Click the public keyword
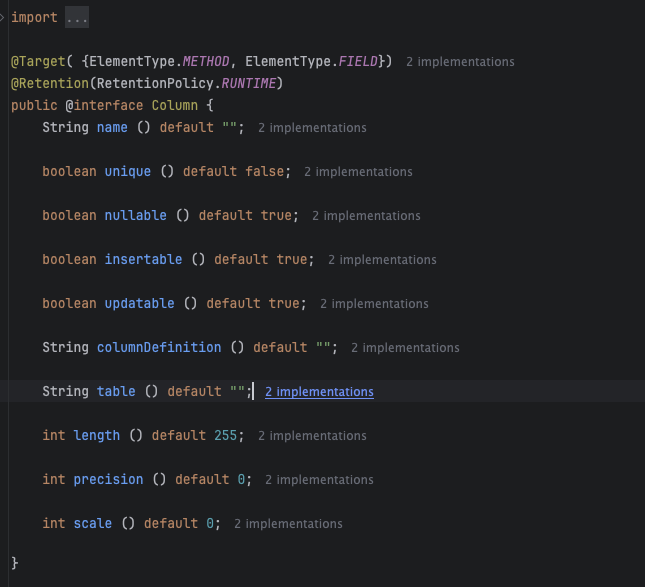This screenshot has width=645, height=587. pyautogui.click(x=34, y=106)
